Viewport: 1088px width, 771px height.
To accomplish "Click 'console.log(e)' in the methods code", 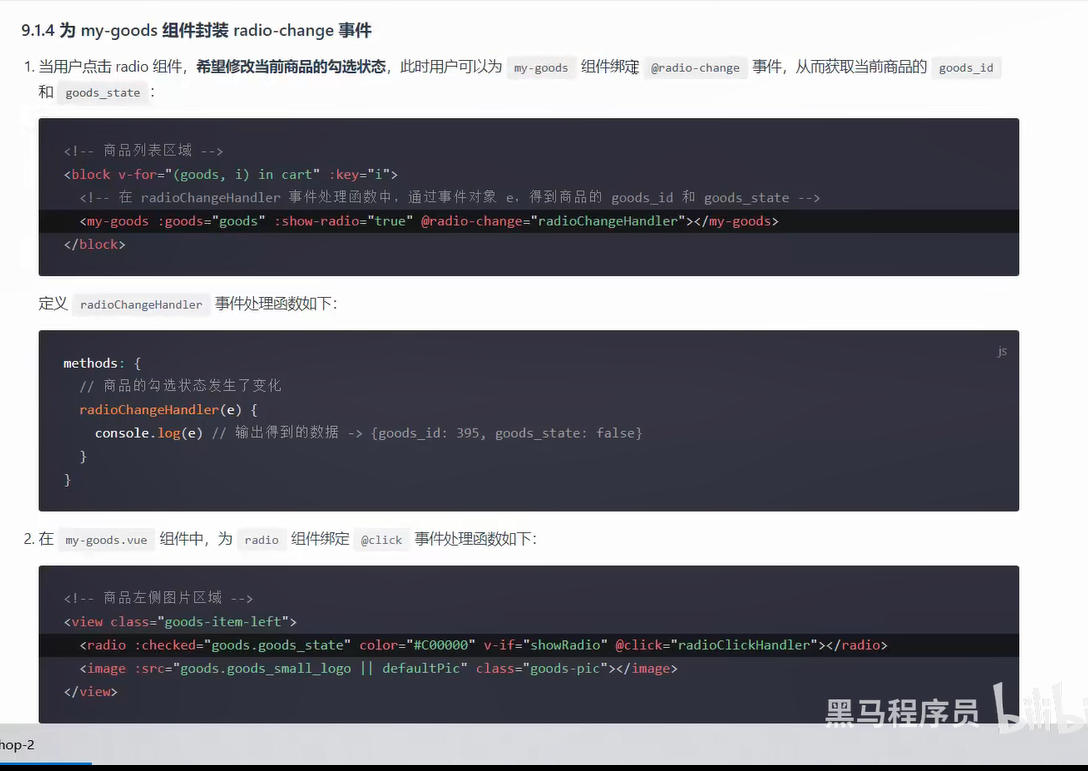I will click(148, 433).
